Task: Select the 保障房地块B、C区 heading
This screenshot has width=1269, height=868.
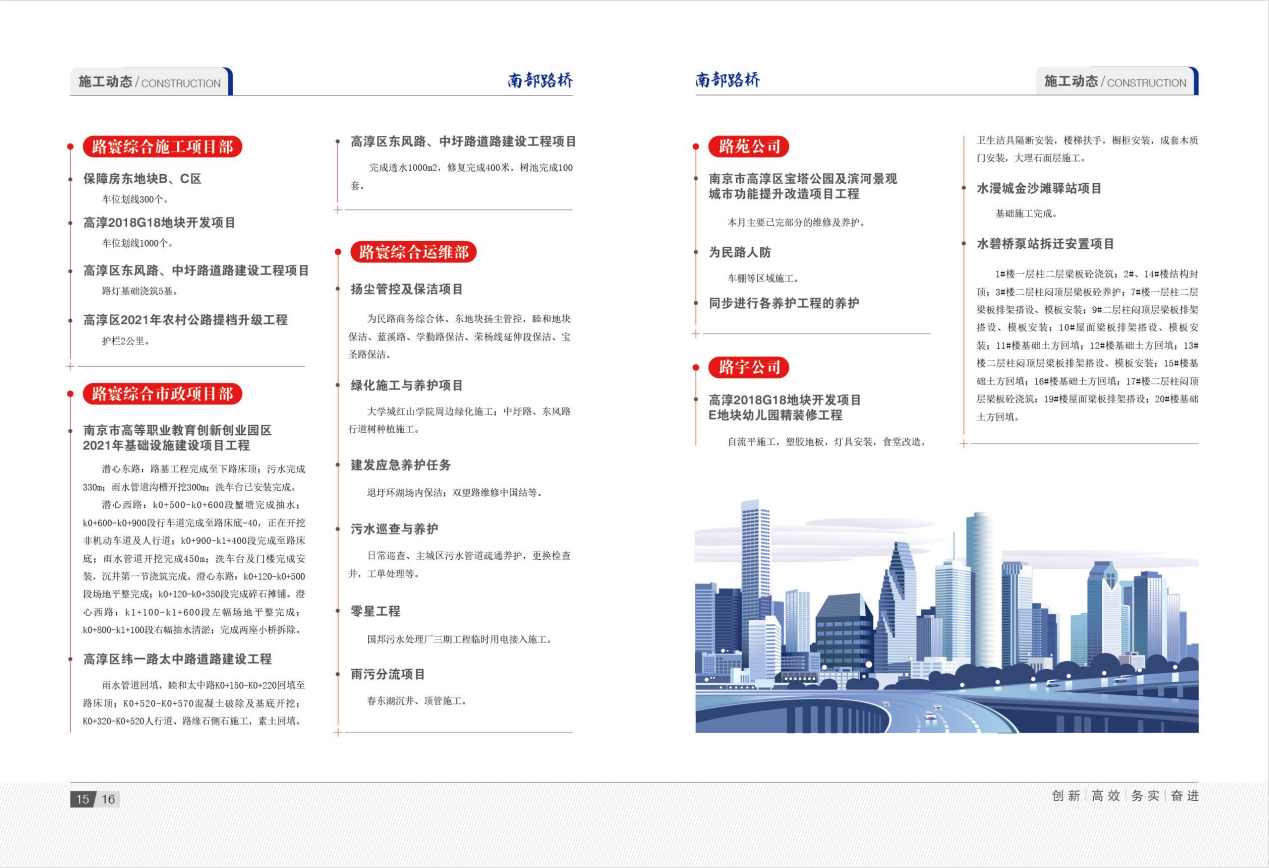Action: pyautogui.click(x=142, y=179)
